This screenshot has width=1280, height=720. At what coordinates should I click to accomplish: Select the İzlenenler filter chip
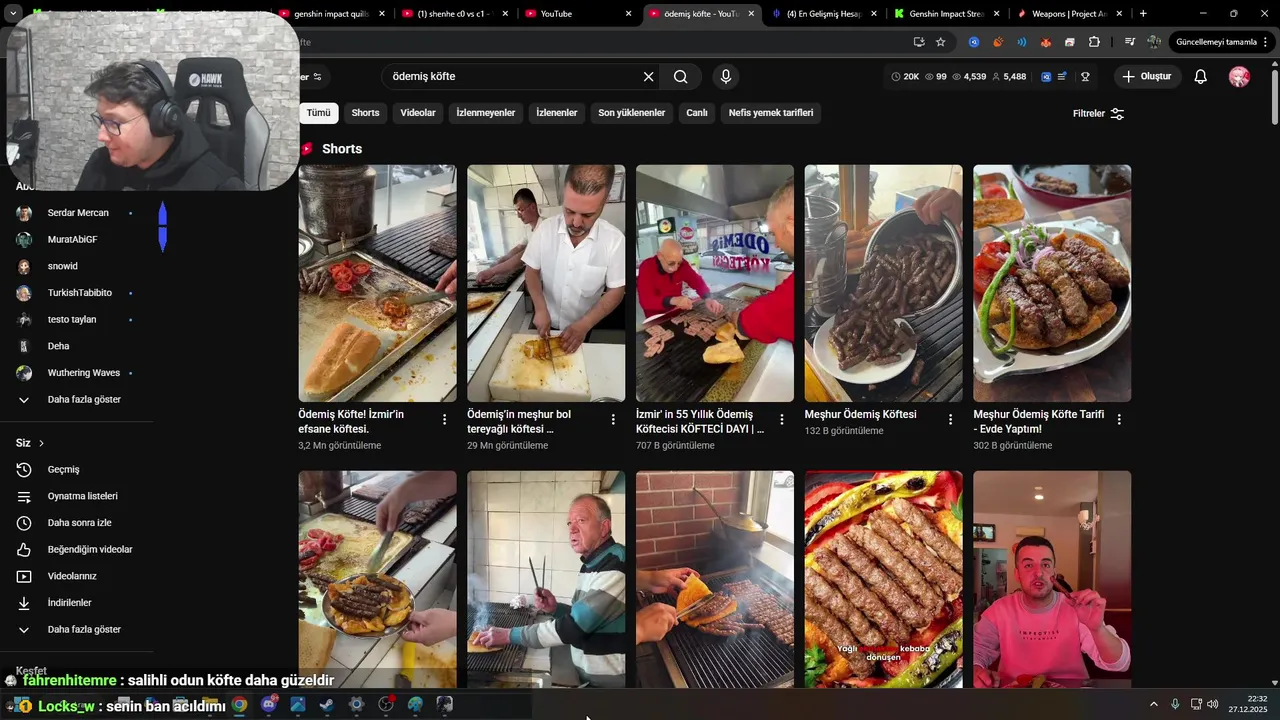[x=557, y=113]
